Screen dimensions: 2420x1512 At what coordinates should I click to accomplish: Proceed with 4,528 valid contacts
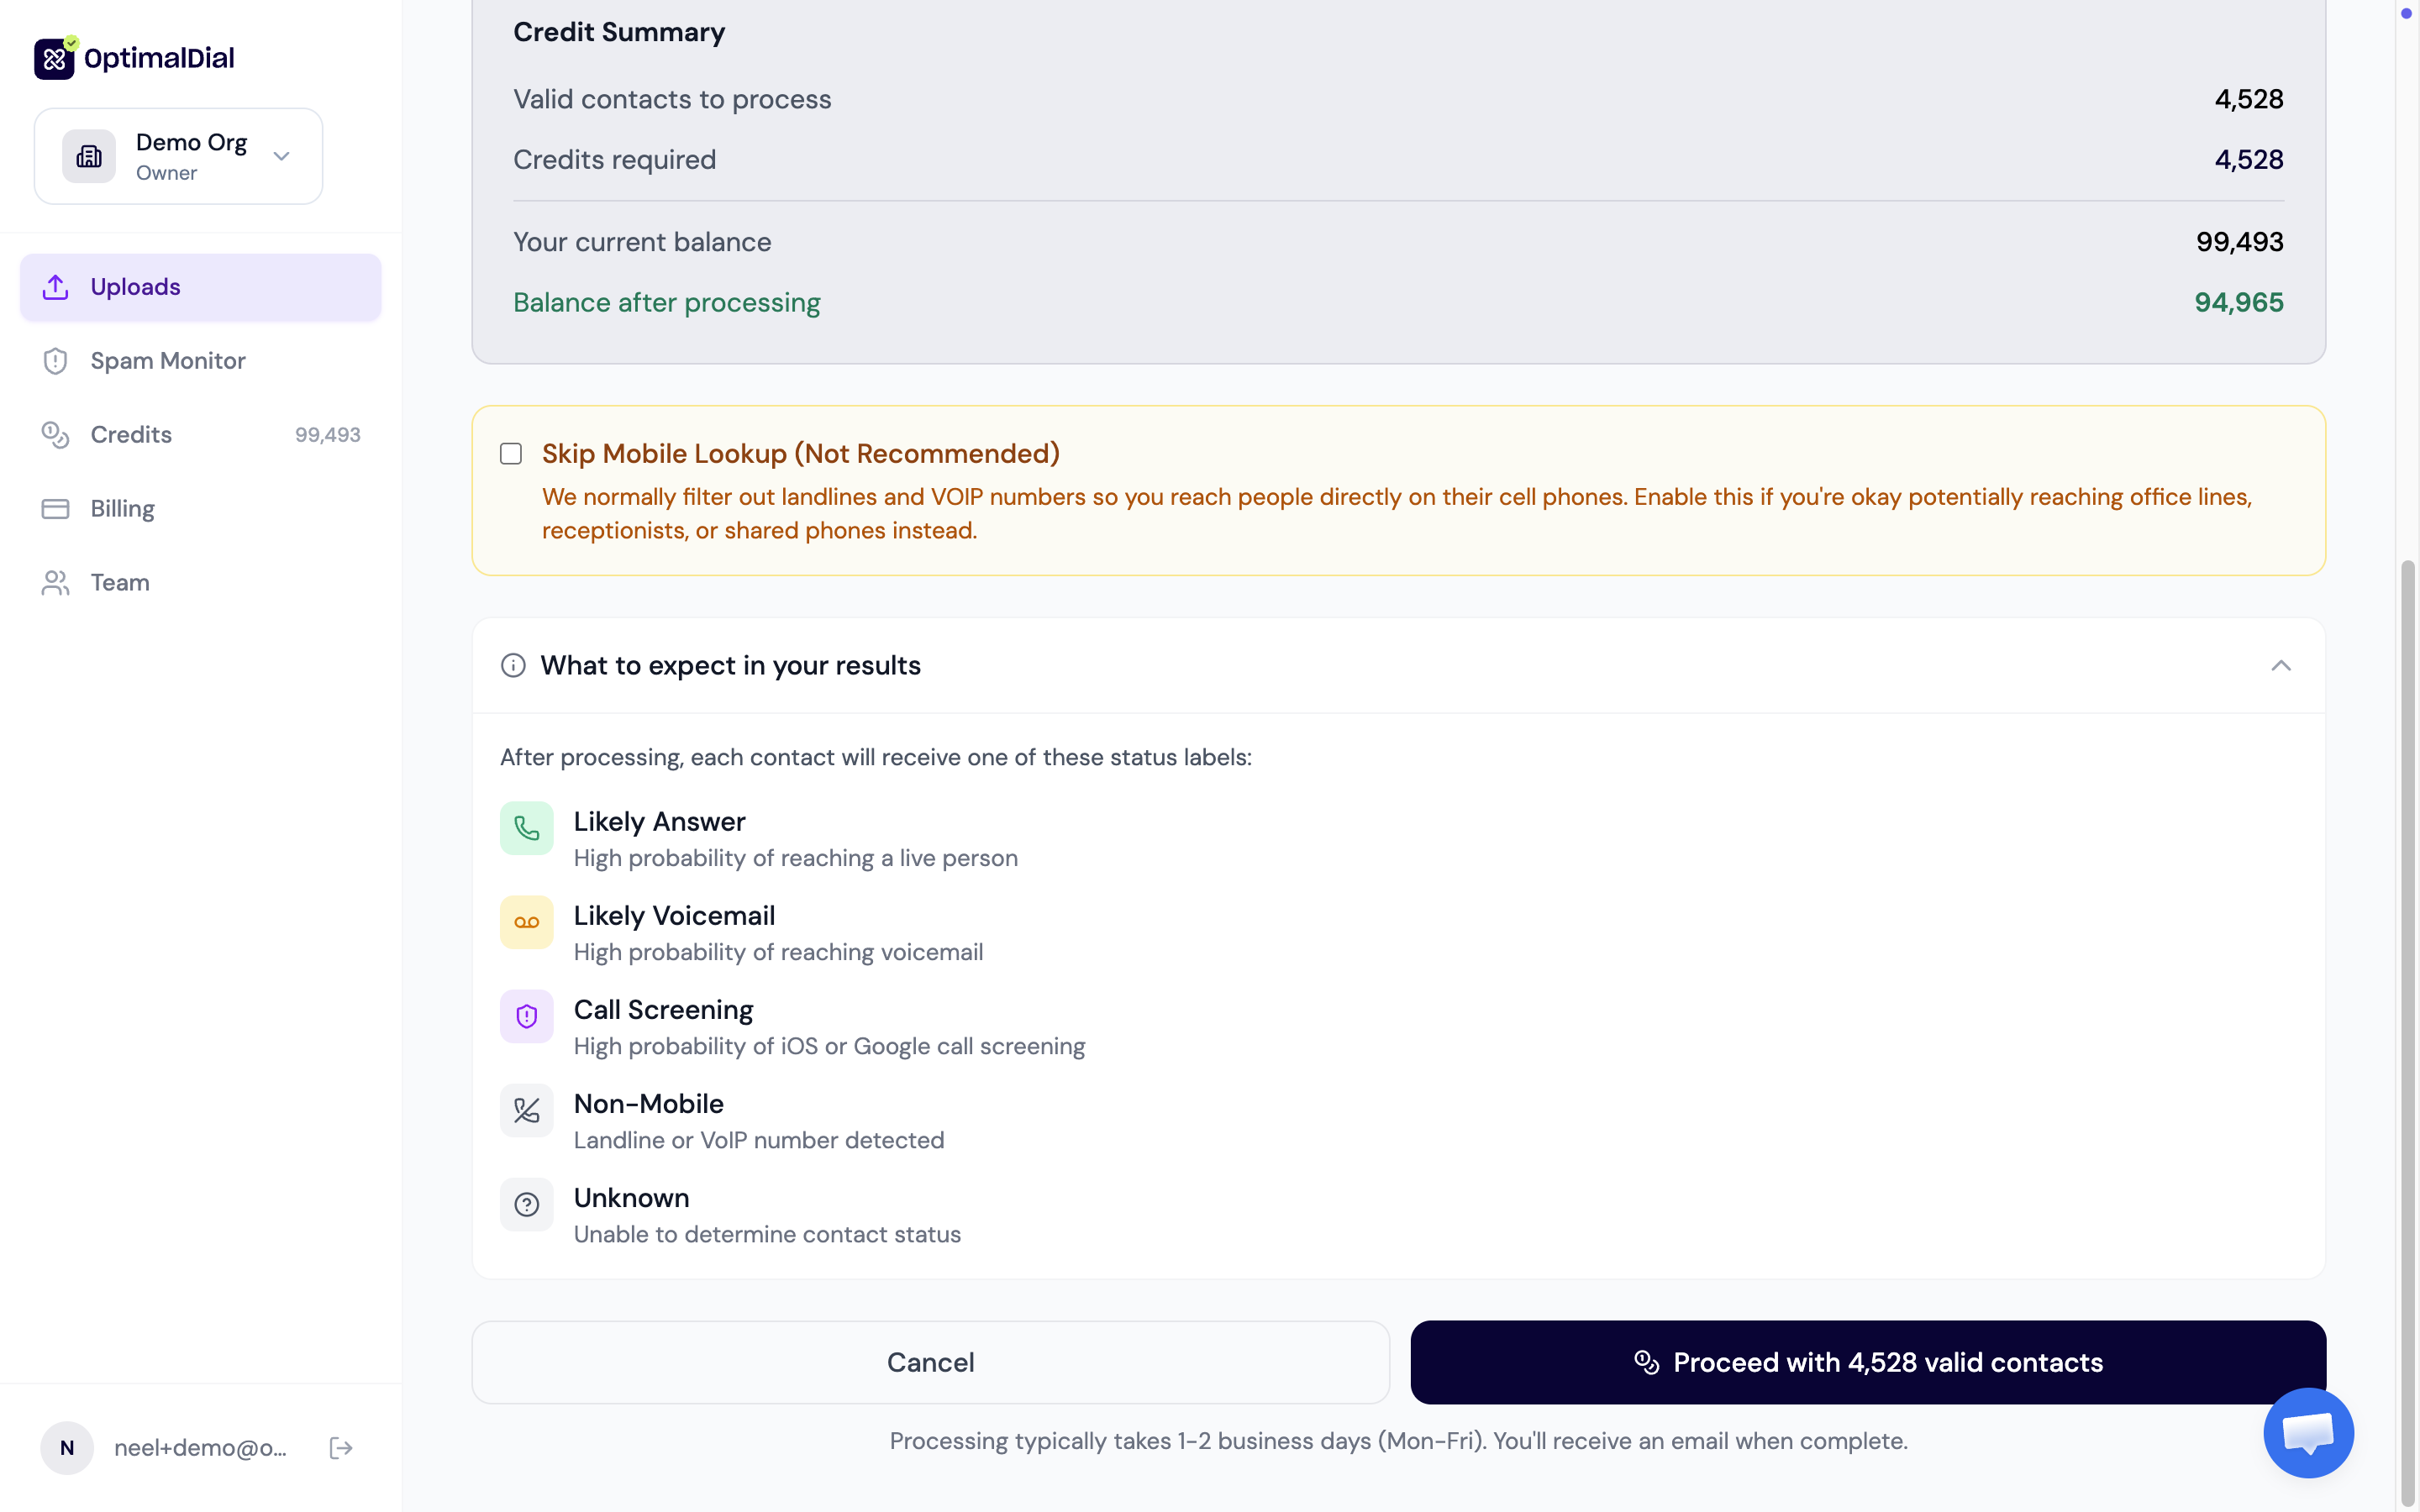click(x=1867, y=1362)
